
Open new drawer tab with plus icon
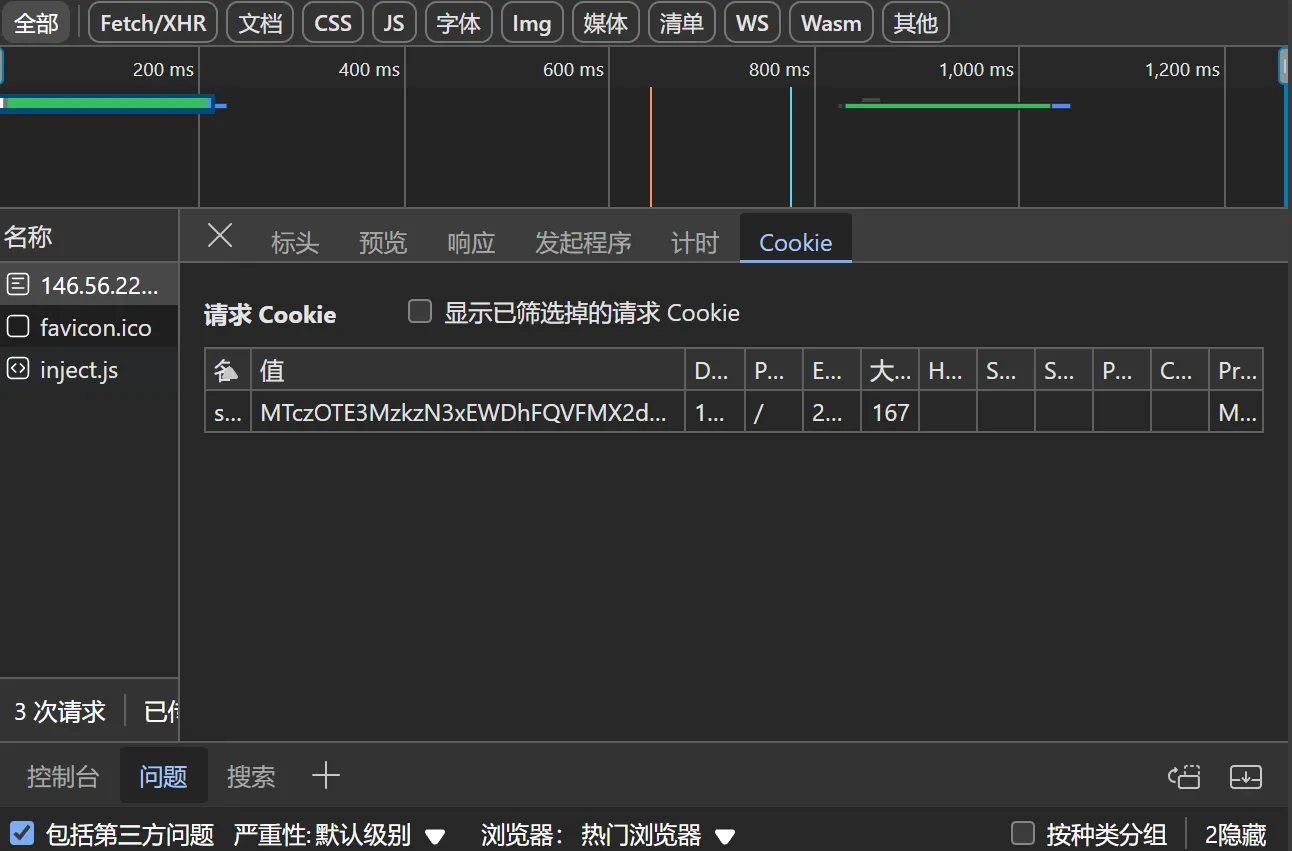pos(325,776)
